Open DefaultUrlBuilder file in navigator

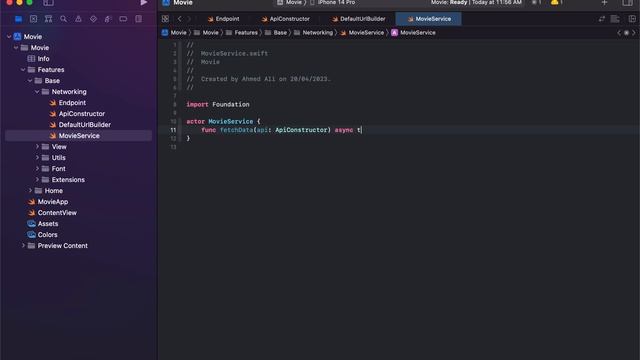pyautogui.click(x=80, y=125)
